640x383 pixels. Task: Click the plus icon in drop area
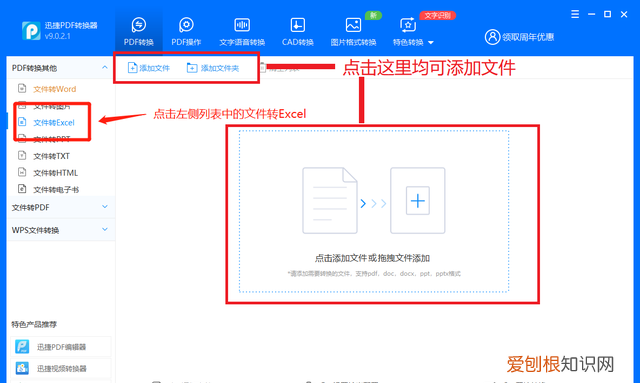click(x=418, y=200)
